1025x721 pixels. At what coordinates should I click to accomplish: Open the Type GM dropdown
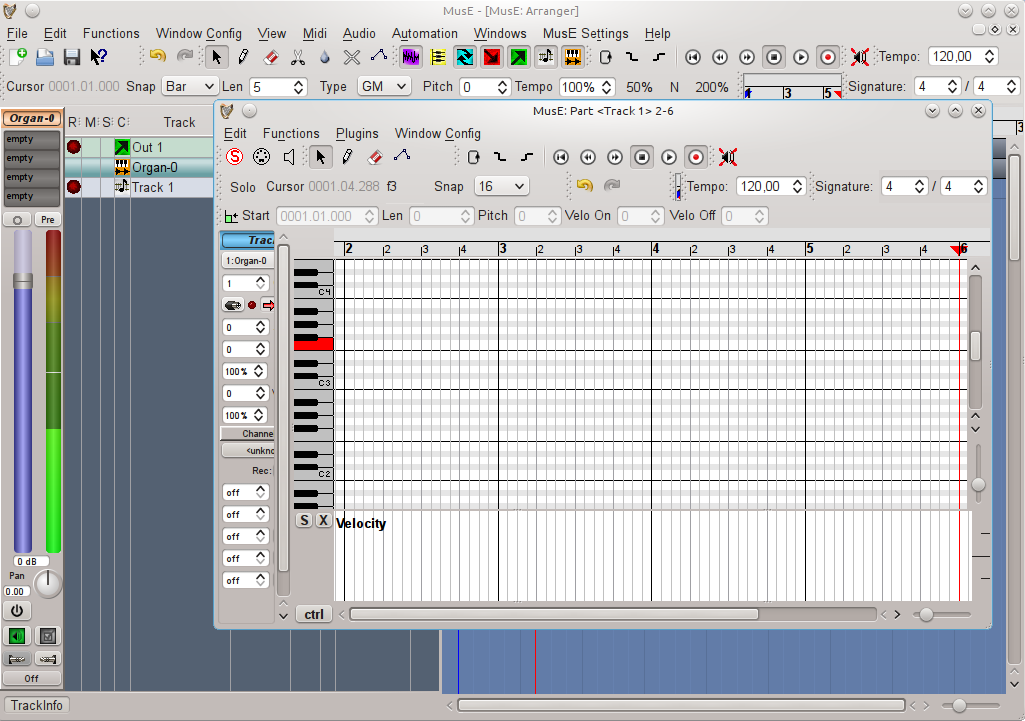pyautogui.click(x=384, y=87)
